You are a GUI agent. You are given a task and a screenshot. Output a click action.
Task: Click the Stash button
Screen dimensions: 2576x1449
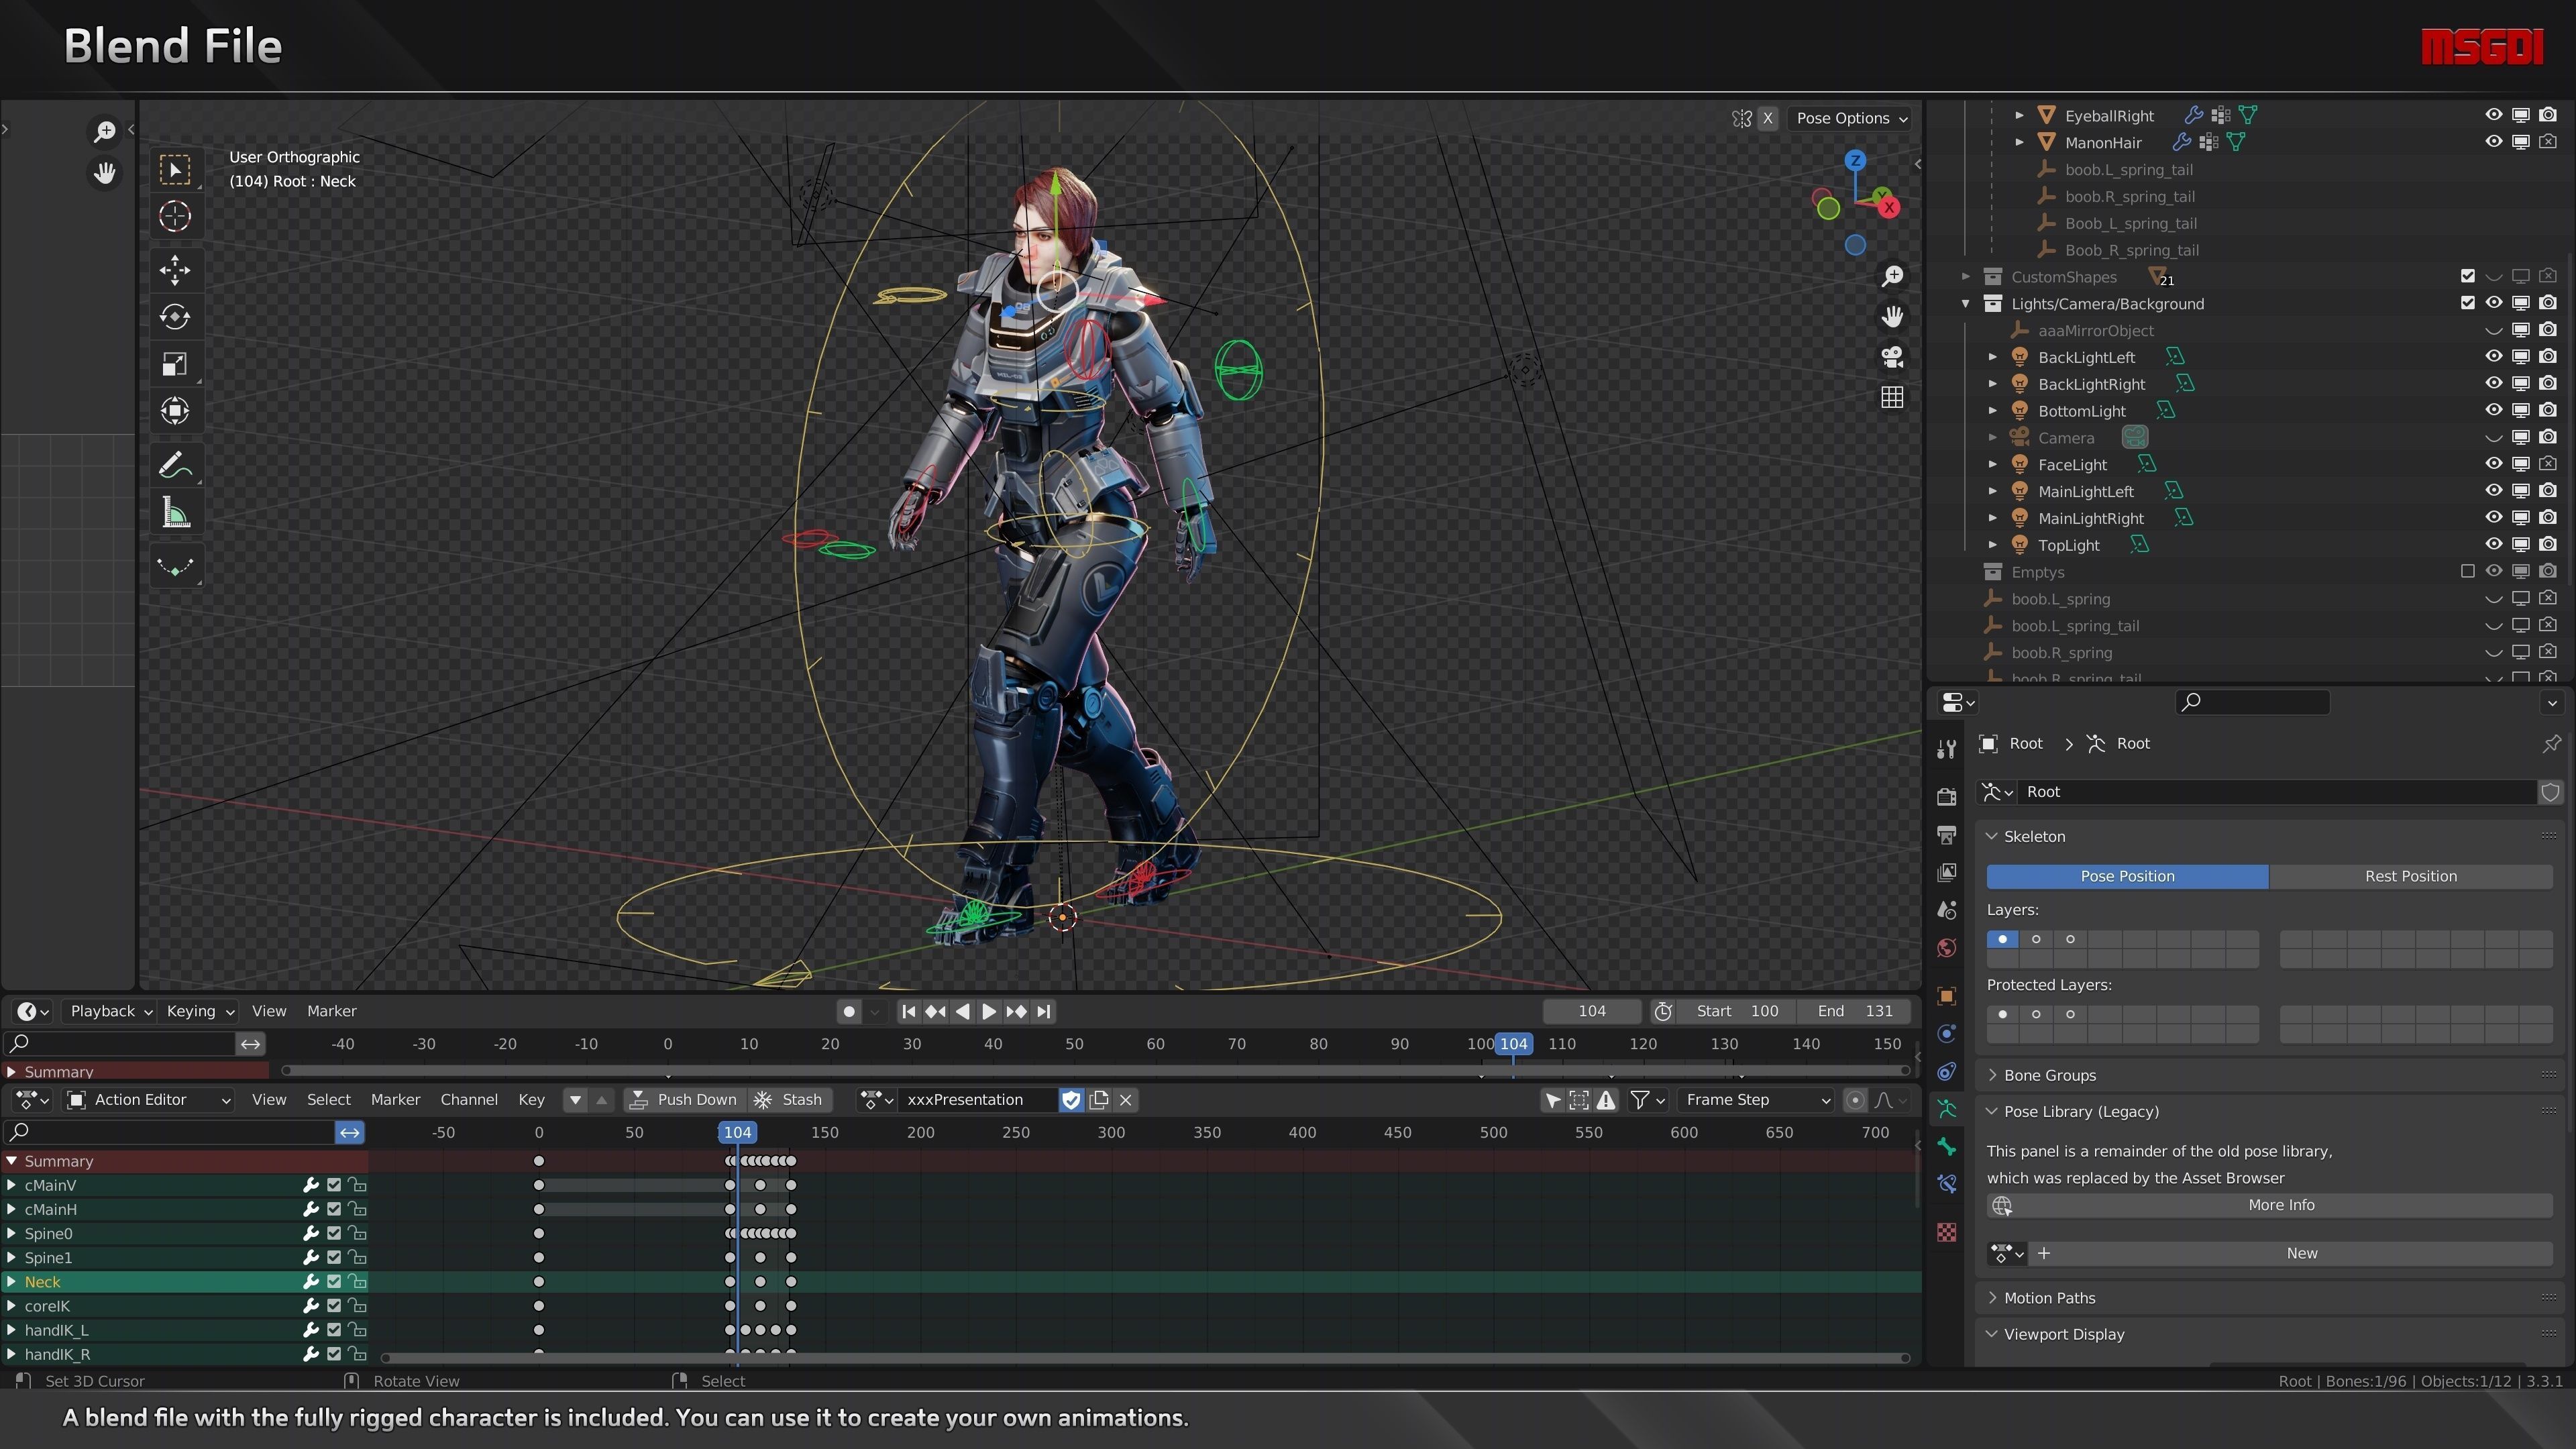pos(789,1100)
